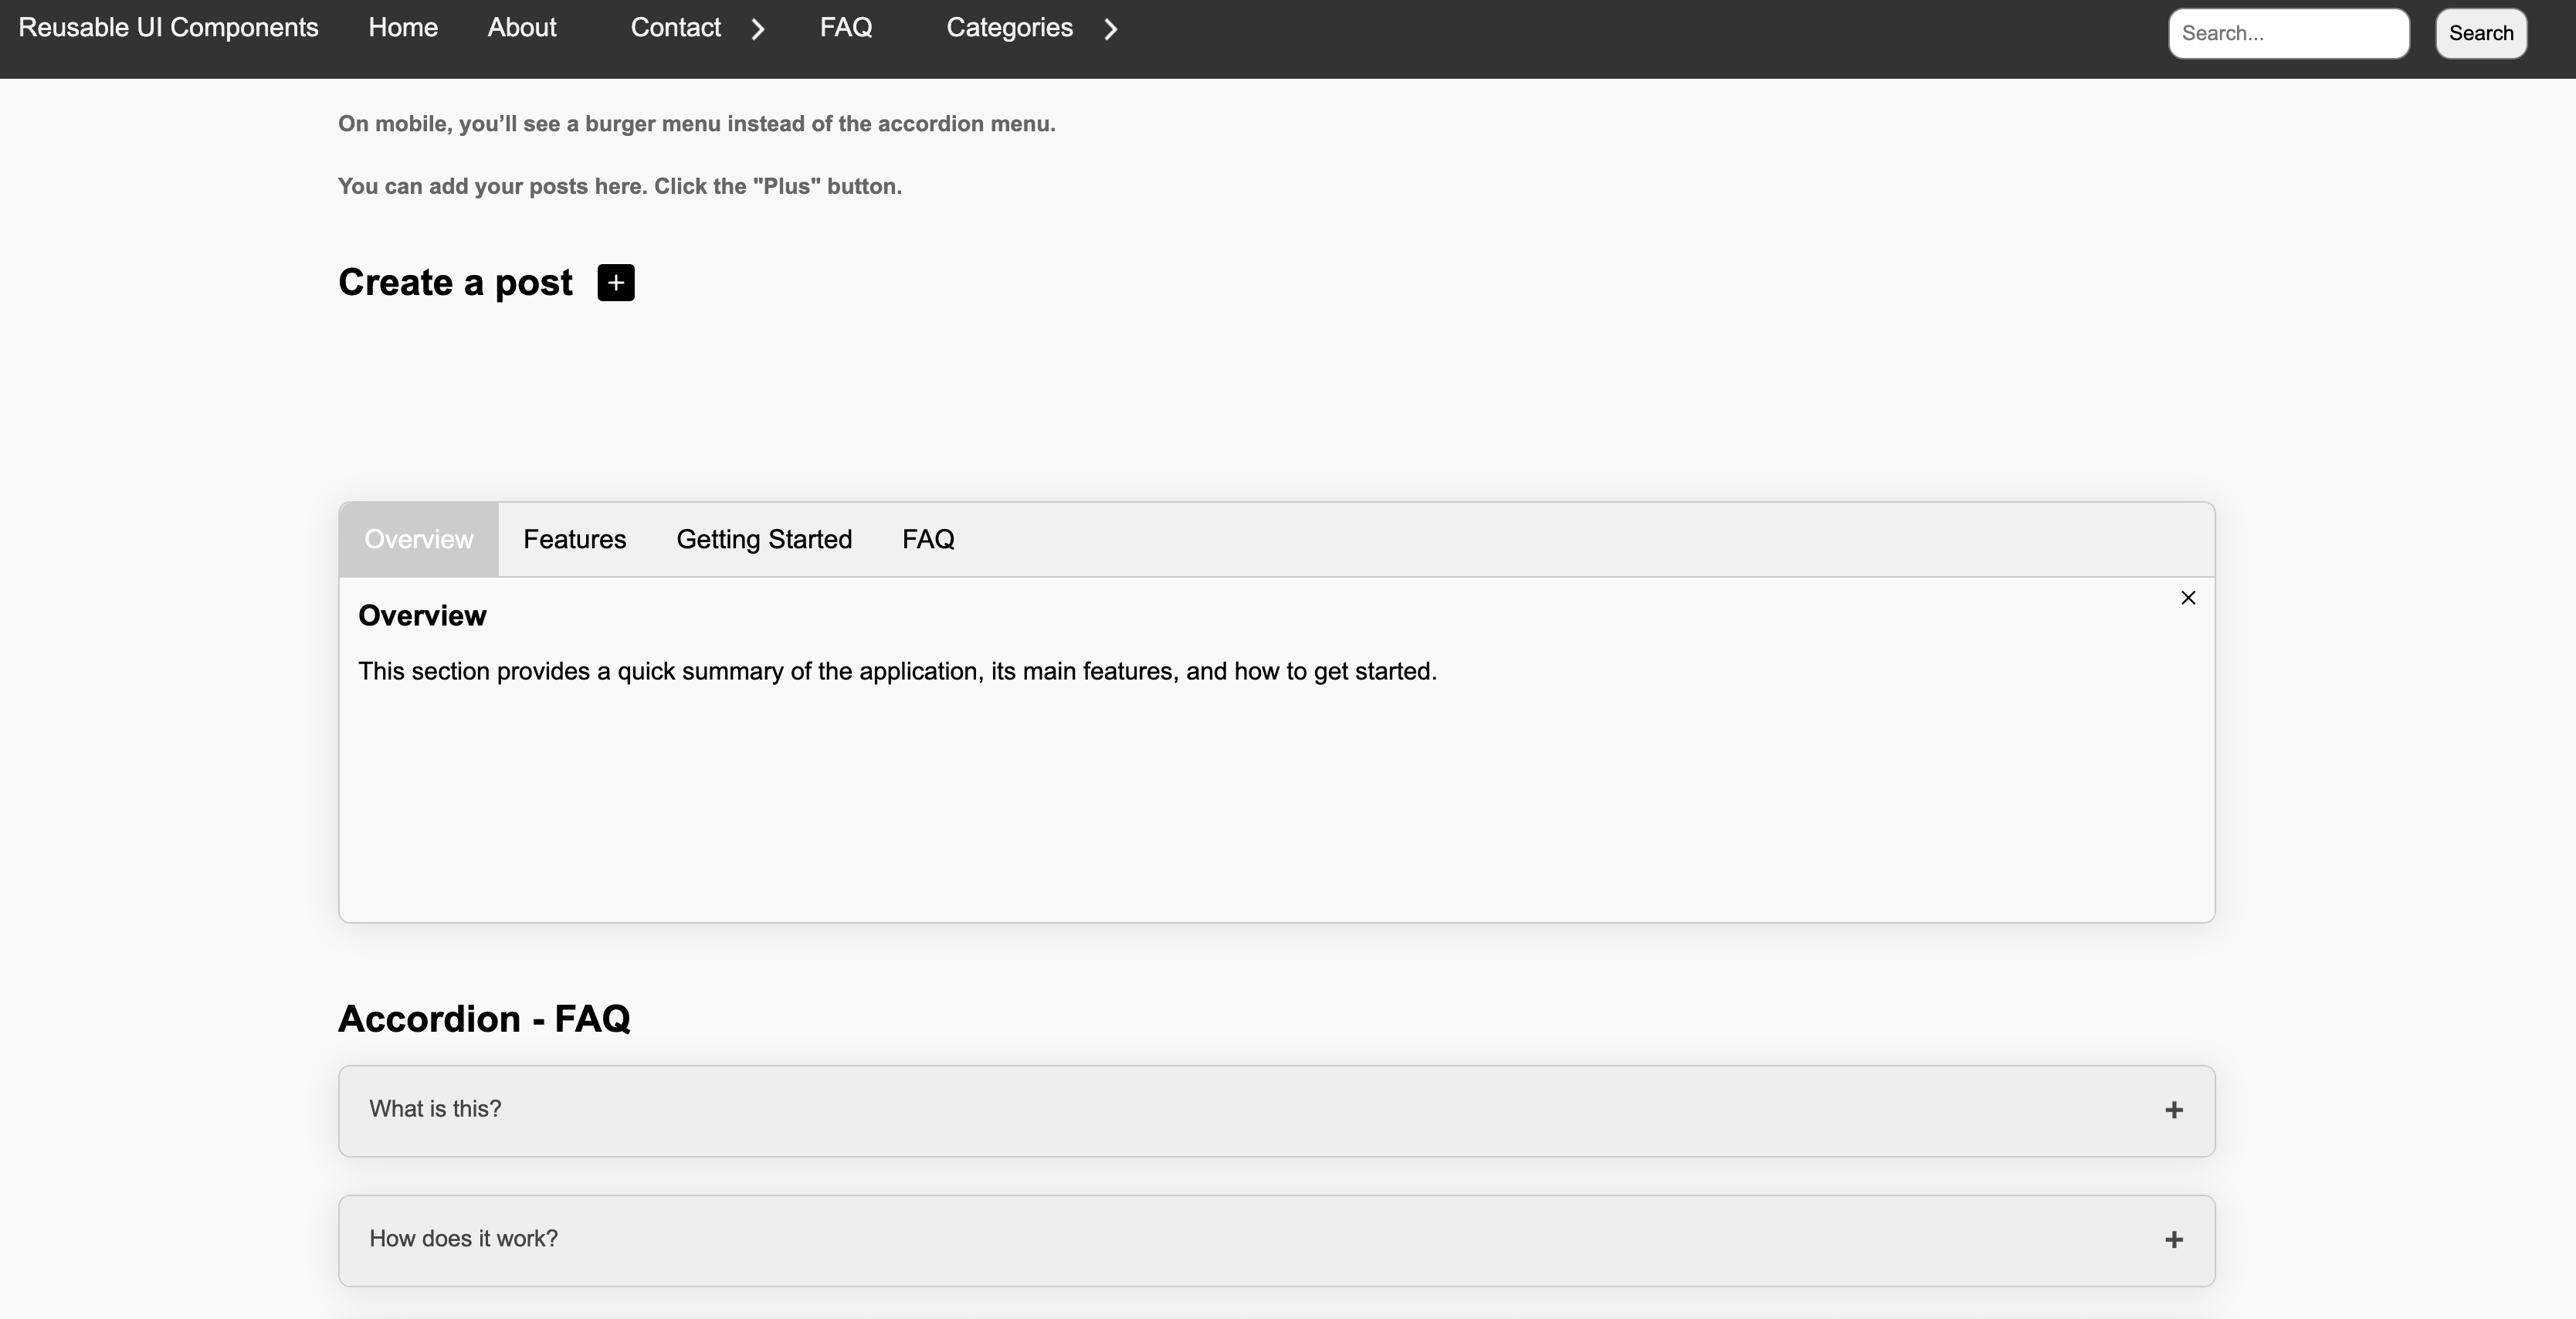Select the FAQ tab in tab panel
Viewport: 2576px width, 1319px height.
[928, 540]
